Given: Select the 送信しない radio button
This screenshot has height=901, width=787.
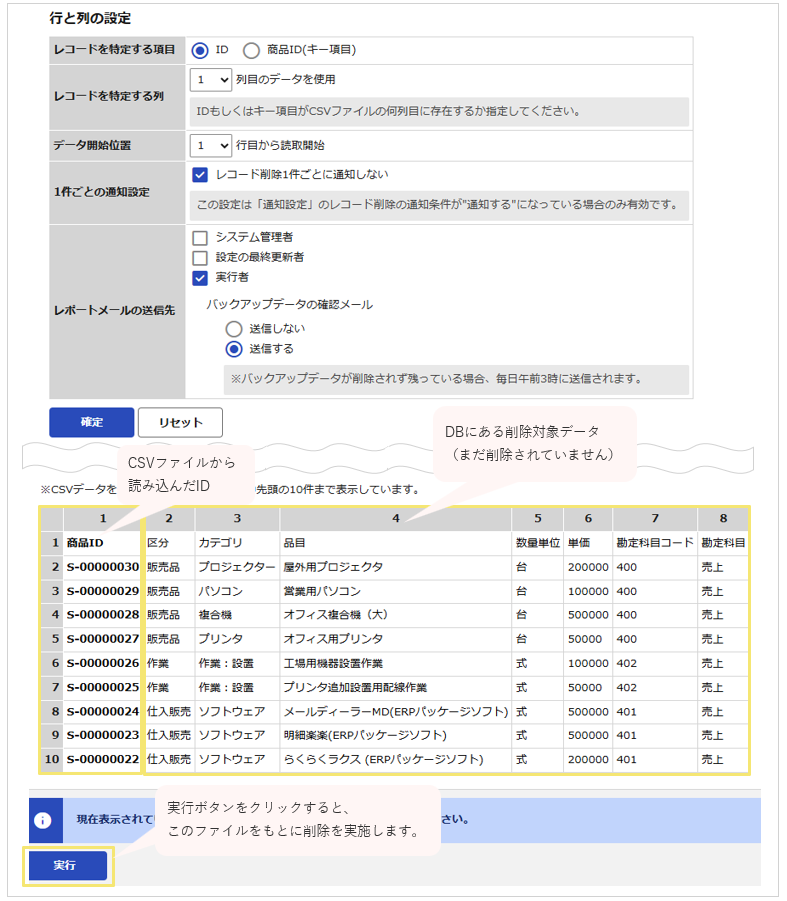Looking at the screenshot, I should (234, 329).
